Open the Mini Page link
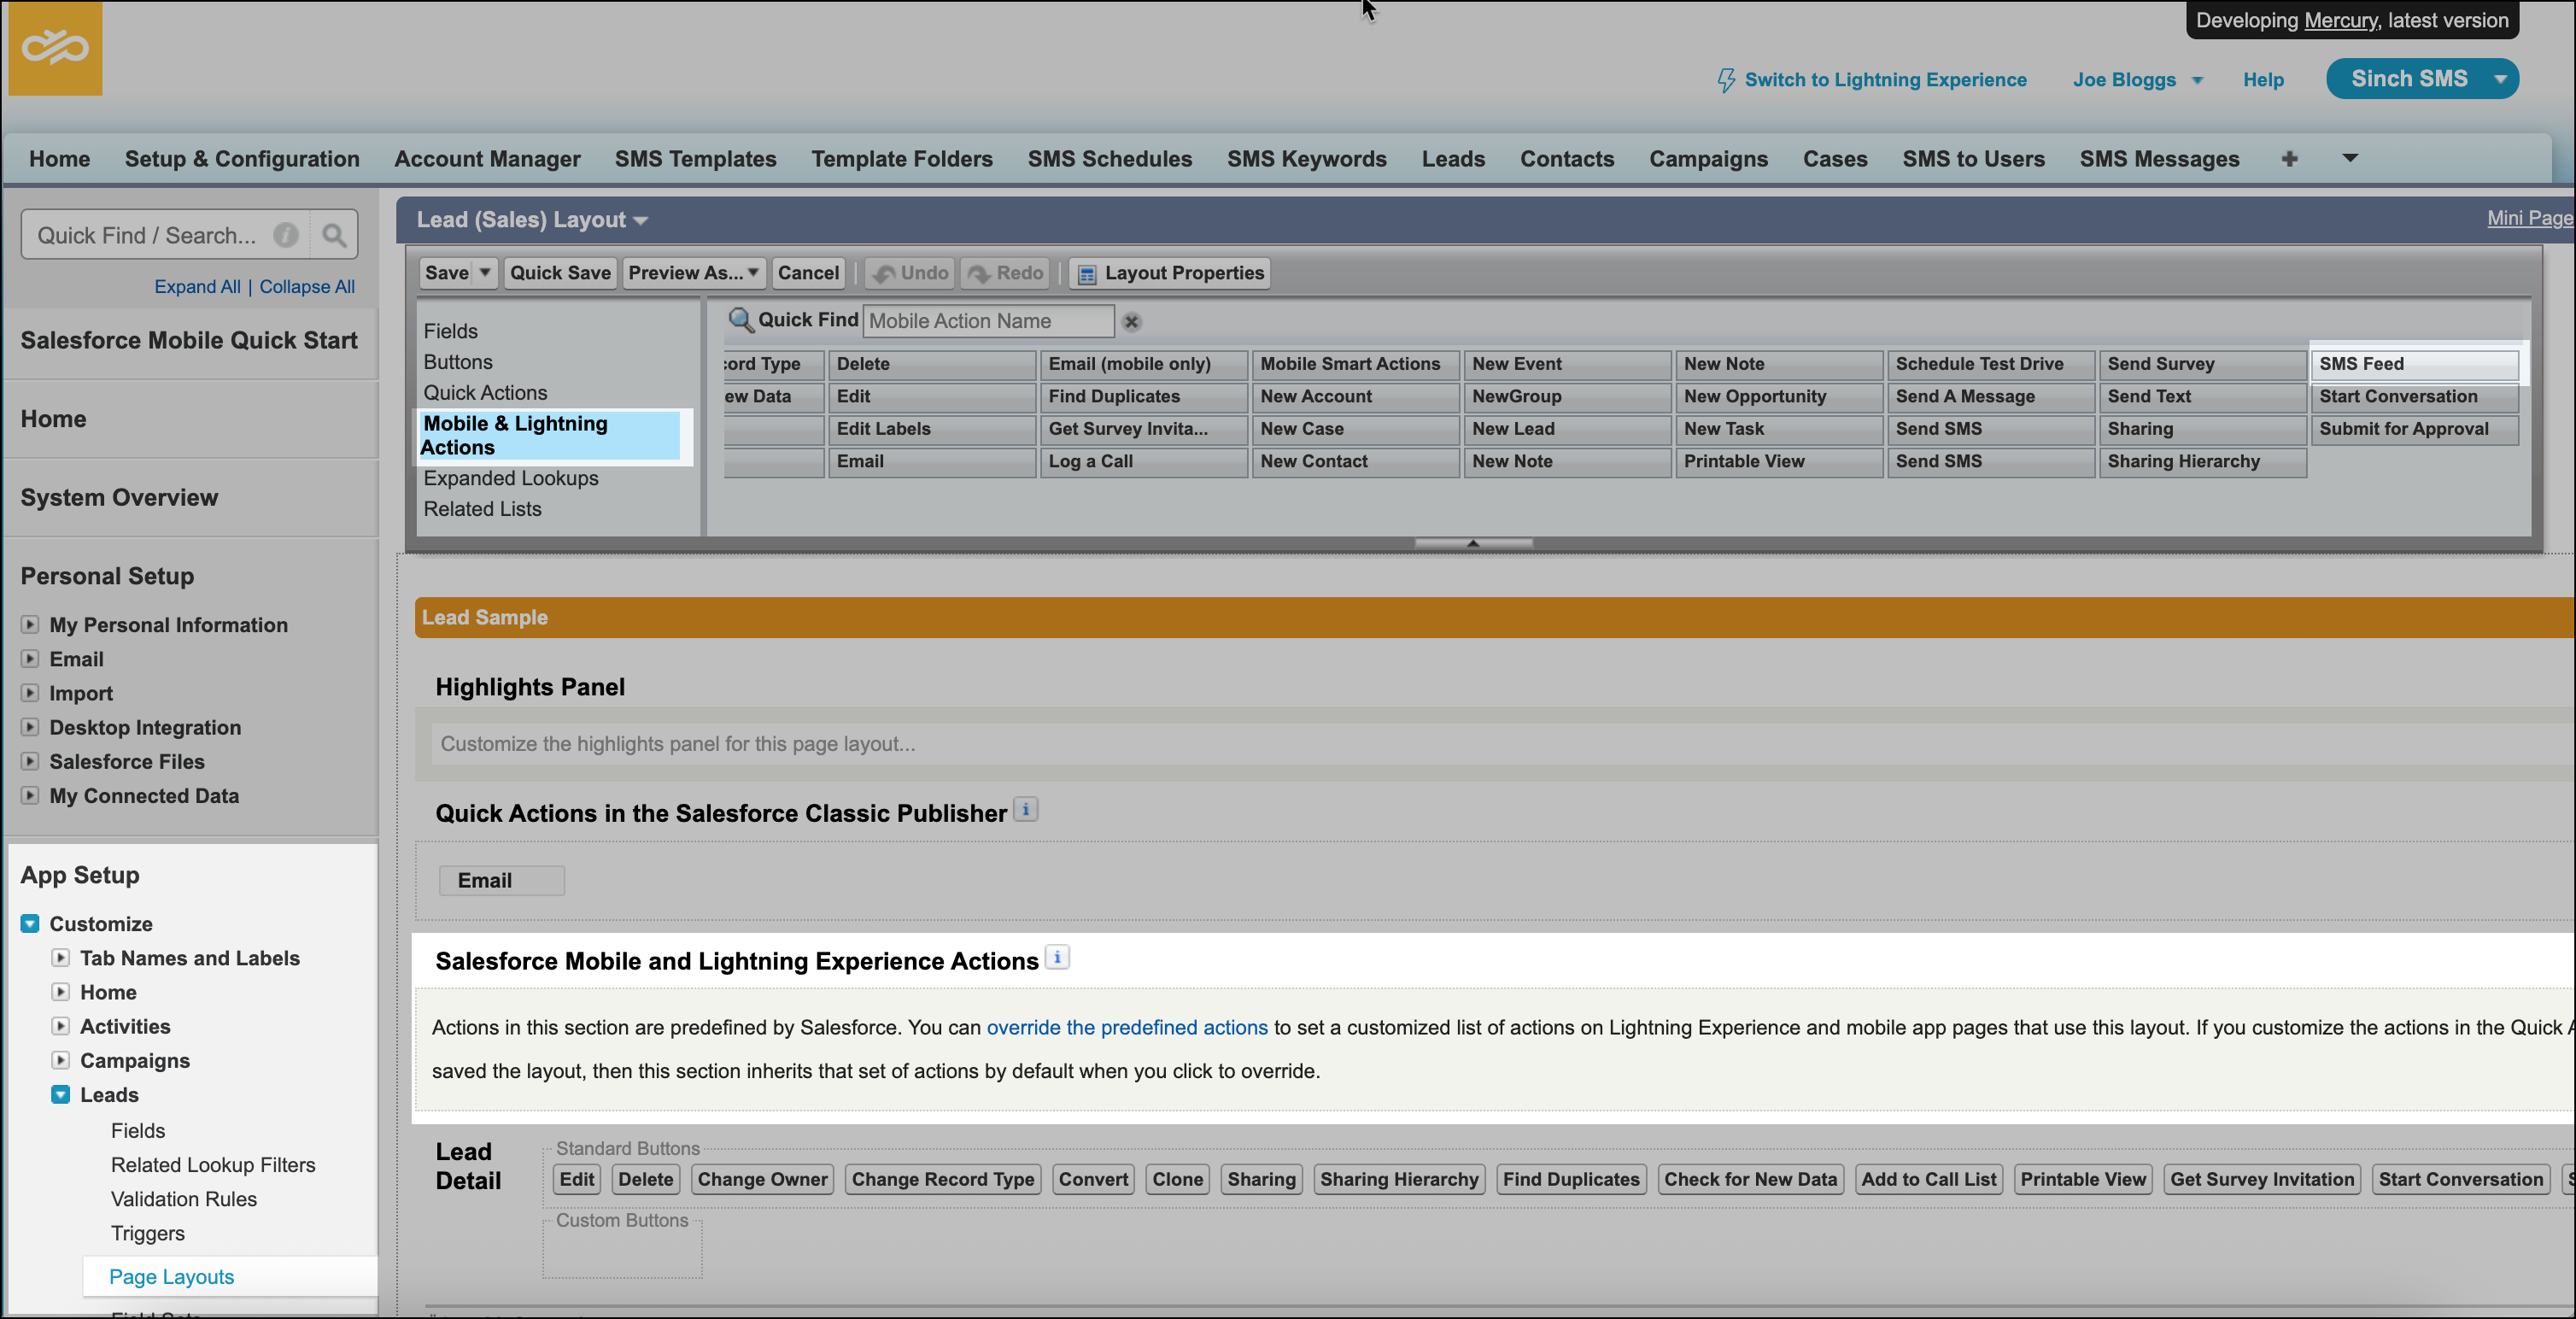Image resolution: width=2576 pixels, height=1319 pixels. click(2530, 218)
